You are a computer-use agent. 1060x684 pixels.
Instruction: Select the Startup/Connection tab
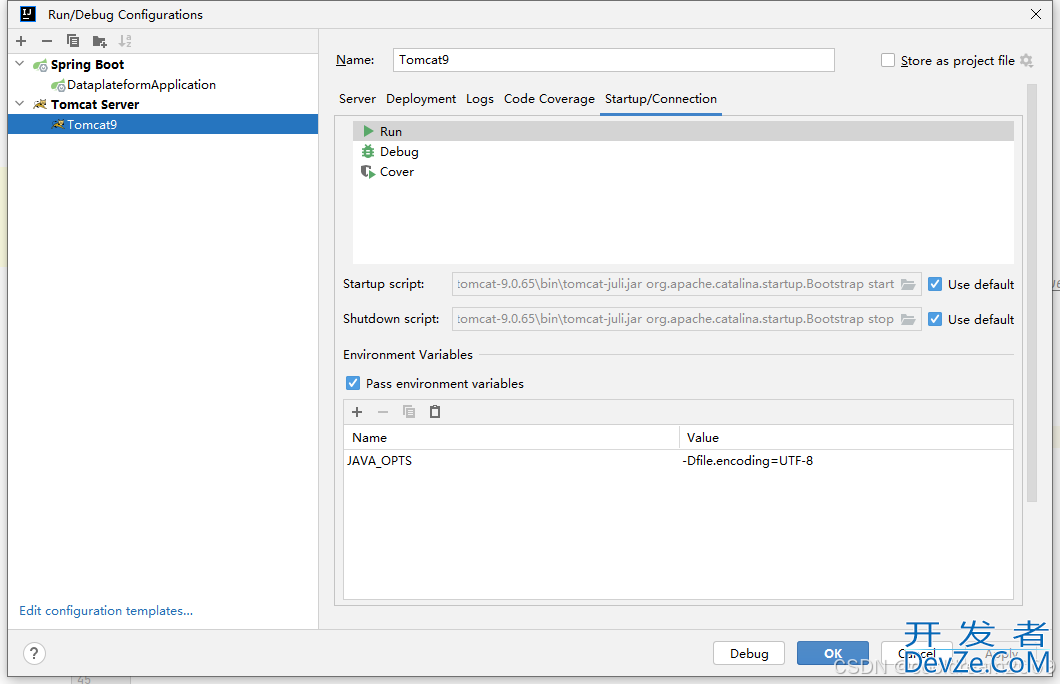(660, 99)
